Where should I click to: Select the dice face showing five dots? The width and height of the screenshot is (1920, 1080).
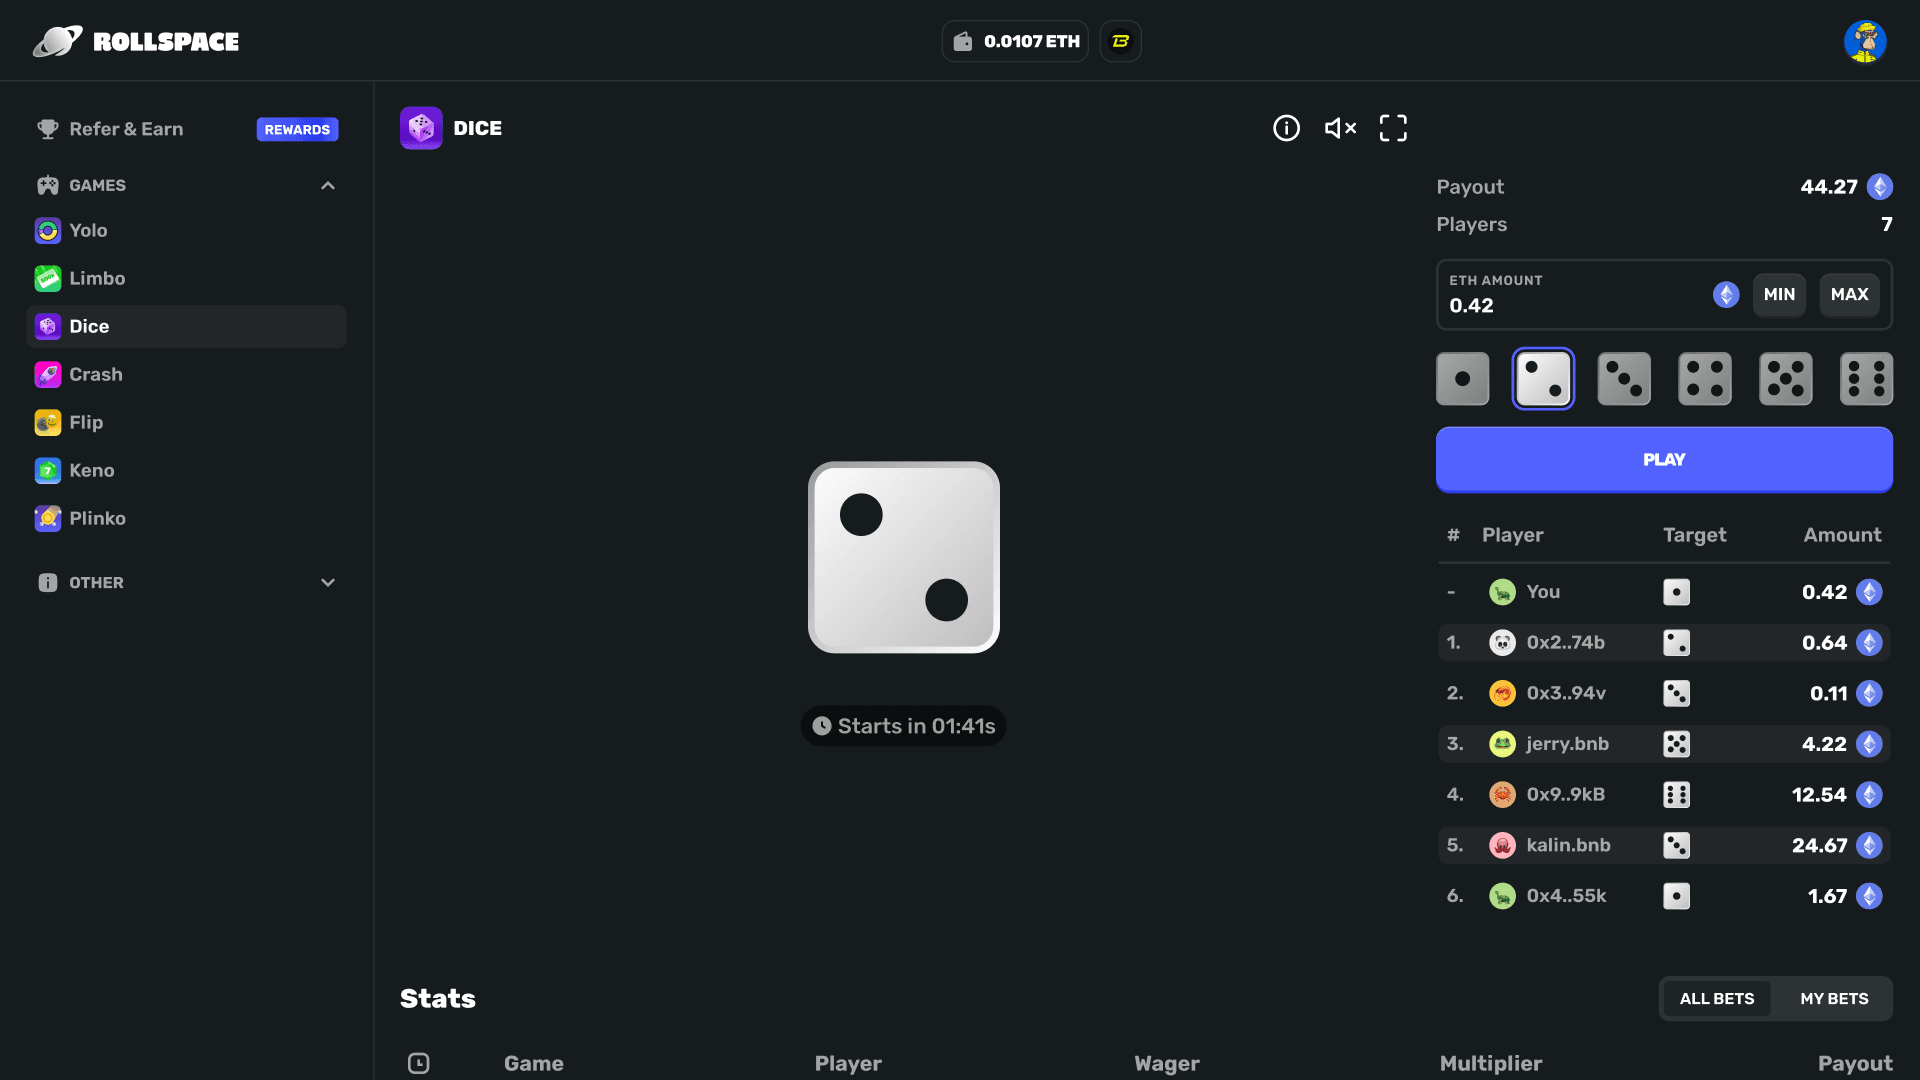pyautogui.click(x=1785, y=378)
